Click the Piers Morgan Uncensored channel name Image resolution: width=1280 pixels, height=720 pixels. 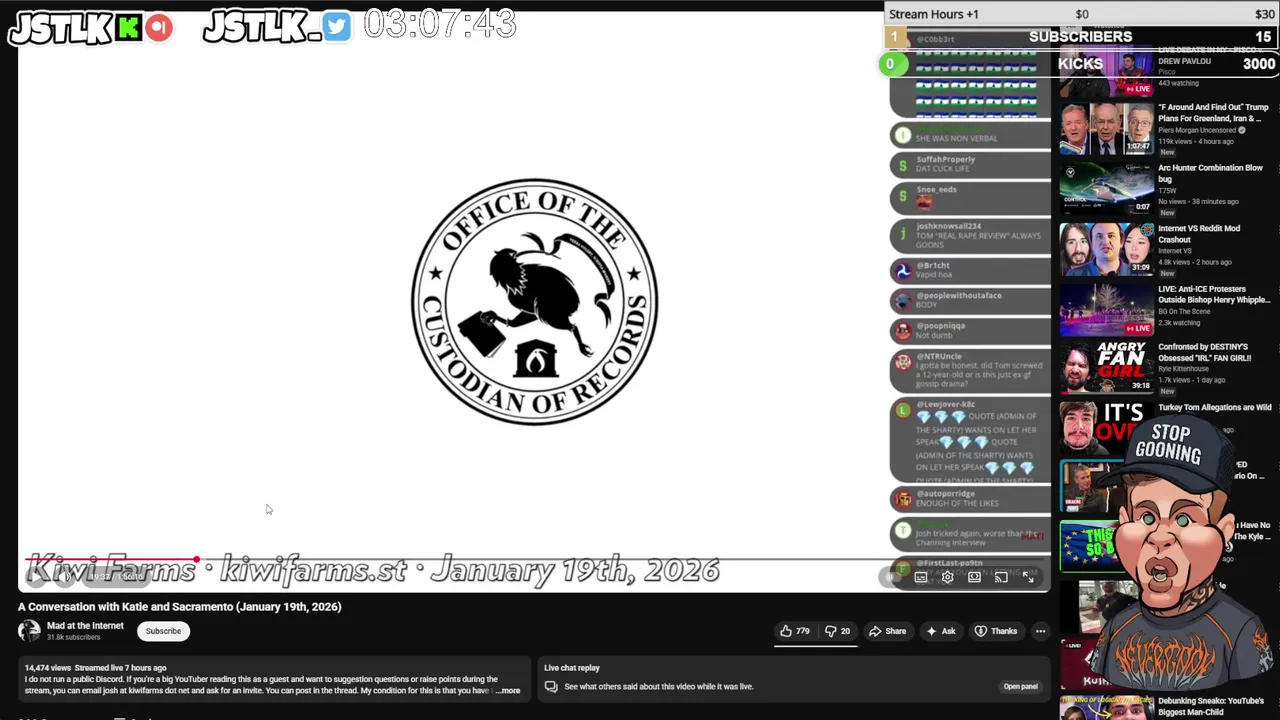tap(1197, 130)
